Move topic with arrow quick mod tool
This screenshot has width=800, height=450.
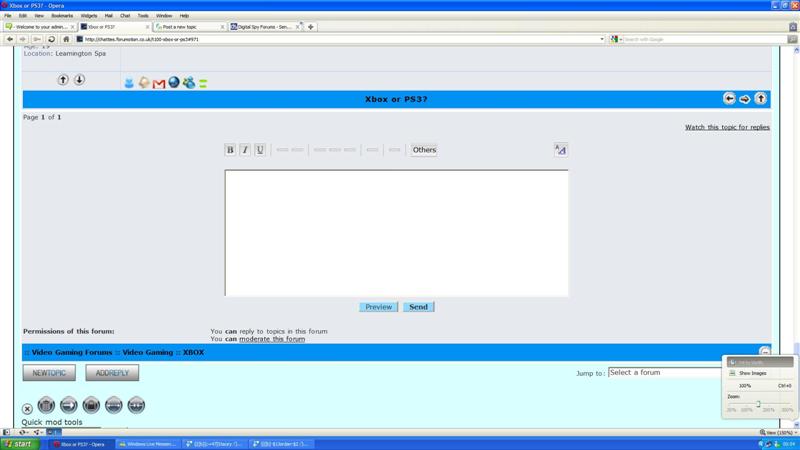(68, 405)
